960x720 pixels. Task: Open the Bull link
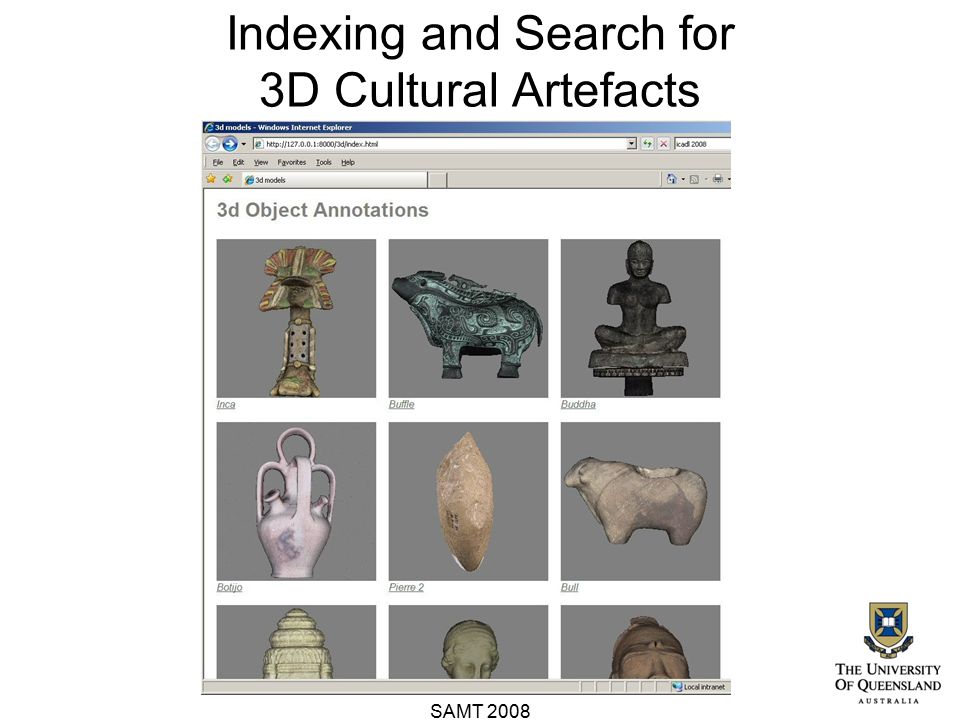pyautogui.click(x=569, y=587)
